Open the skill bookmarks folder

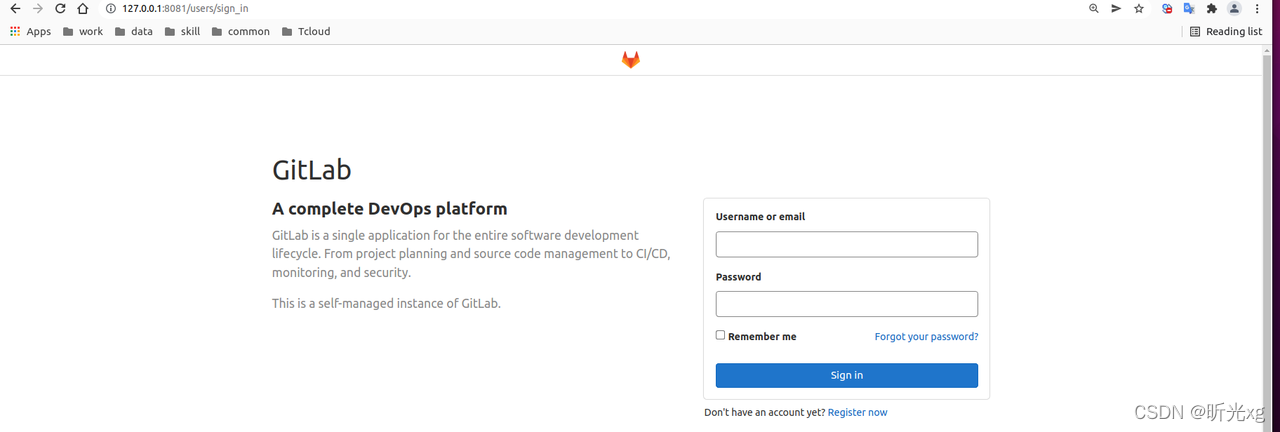pos(182,31)
